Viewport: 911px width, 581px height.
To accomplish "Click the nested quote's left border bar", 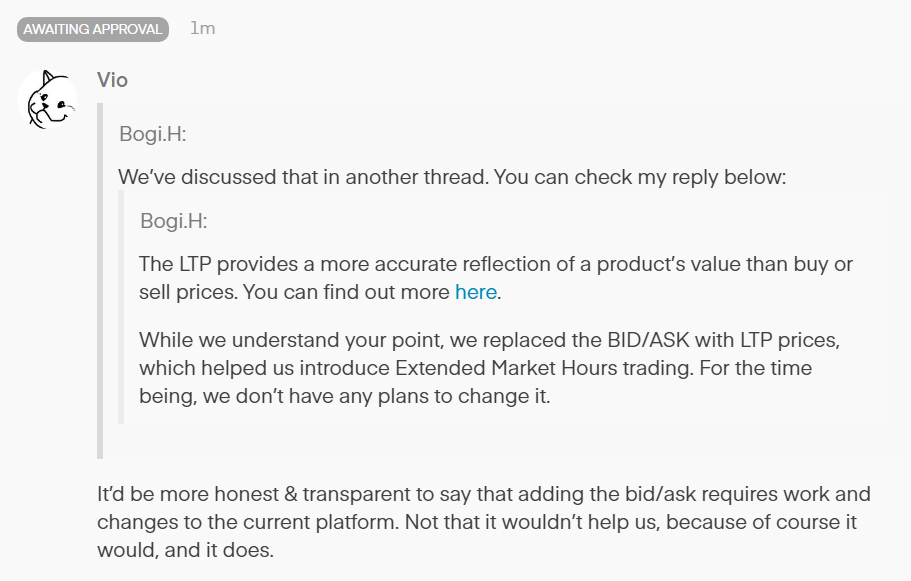I will click(122, 315).
